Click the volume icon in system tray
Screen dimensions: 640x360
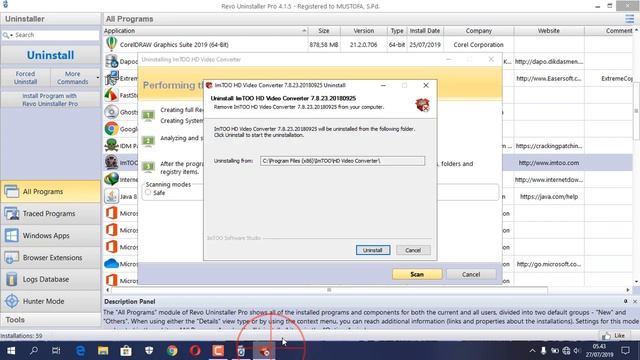(577, 351)
